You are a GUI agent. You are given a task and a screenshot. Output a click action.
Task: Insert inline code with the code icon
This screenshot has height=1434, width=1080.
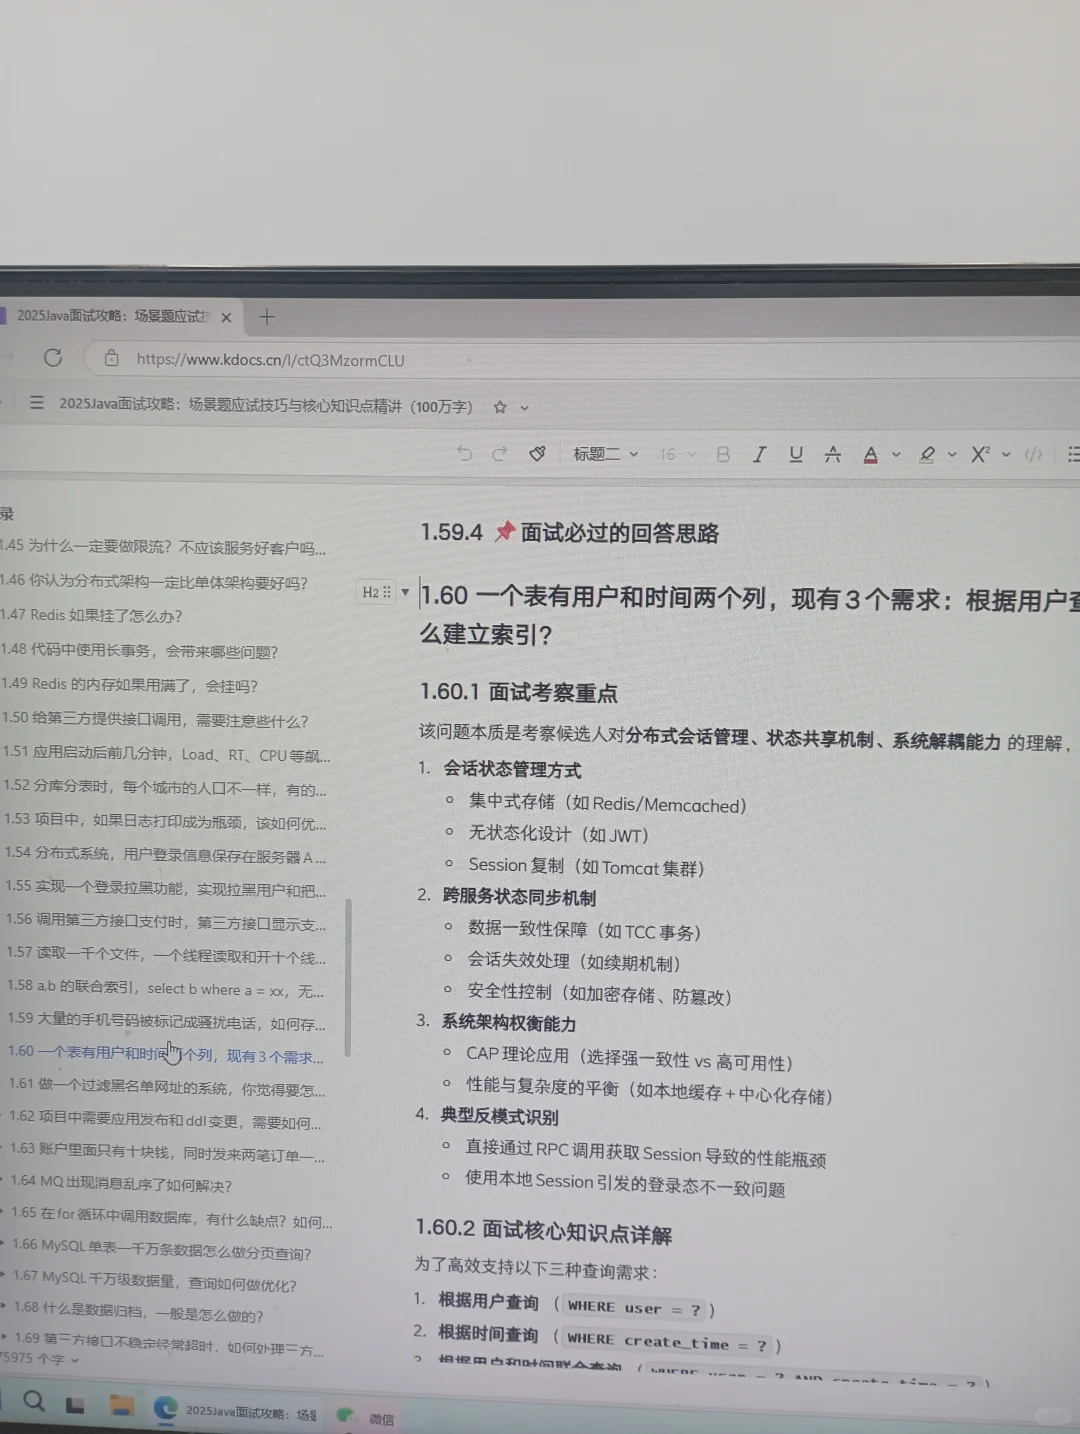click(1033, 454)
